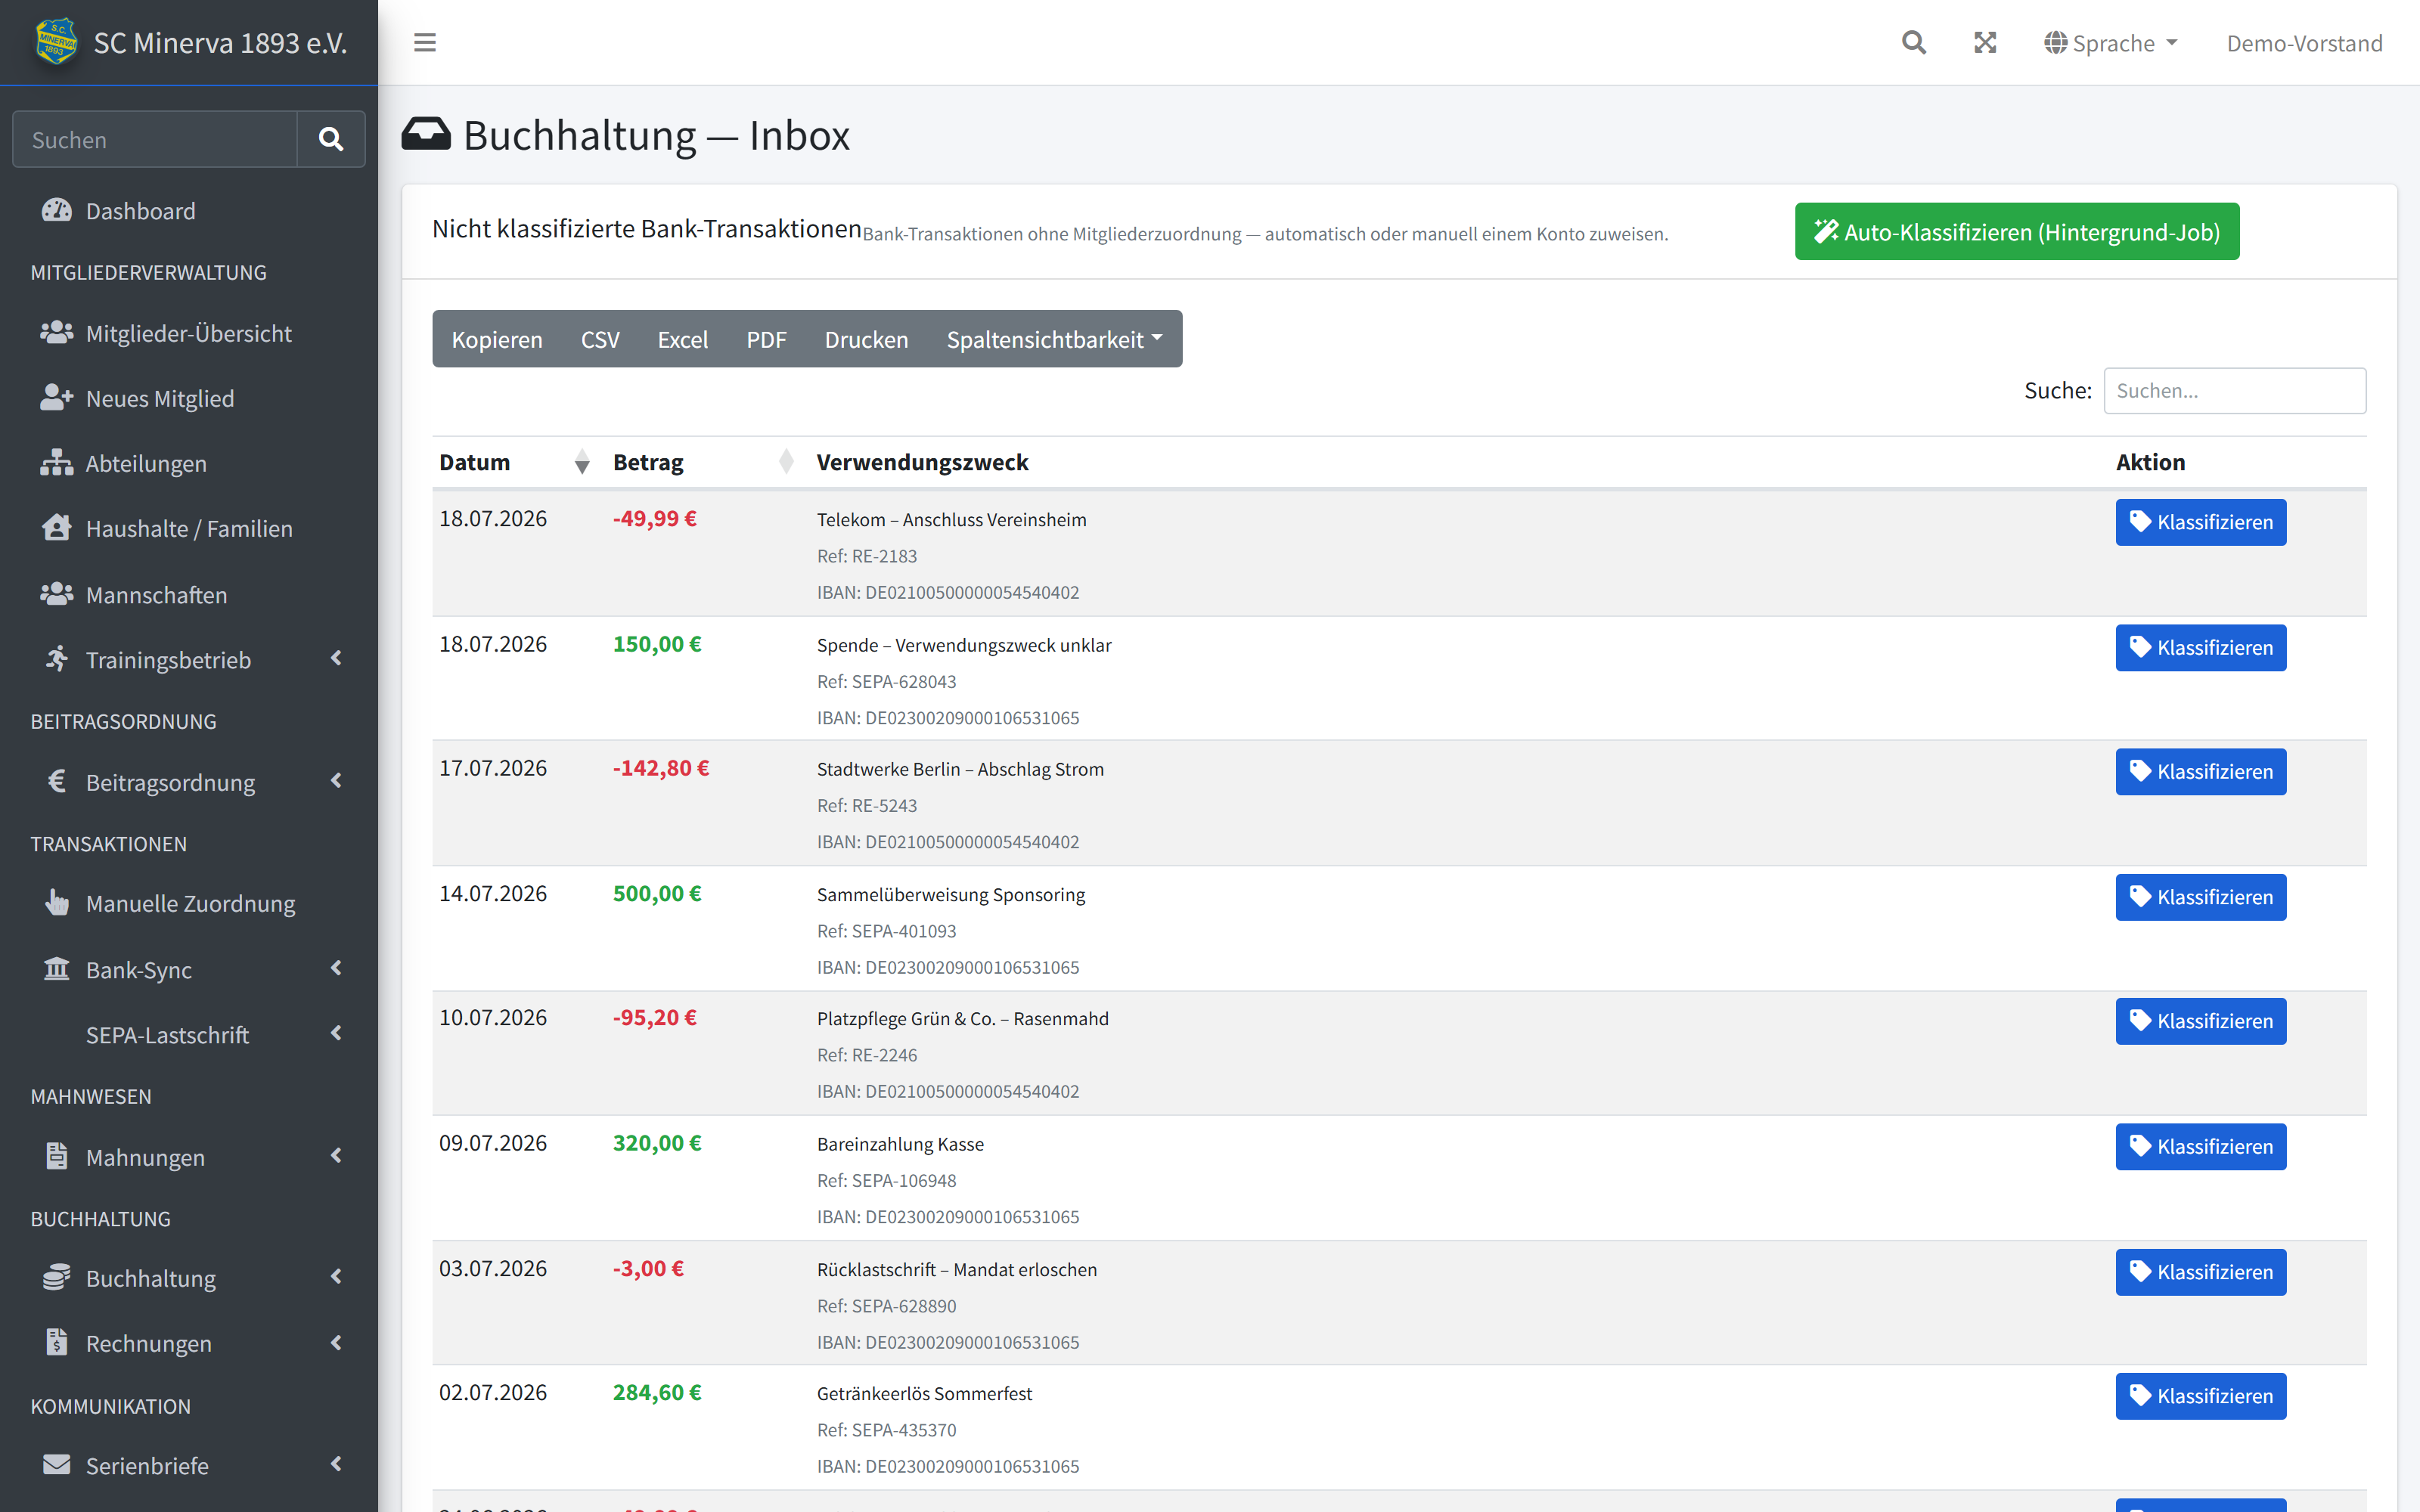Open Abteilungen in sidebar
The image size is (2420, 1512).
click(189, 463)
